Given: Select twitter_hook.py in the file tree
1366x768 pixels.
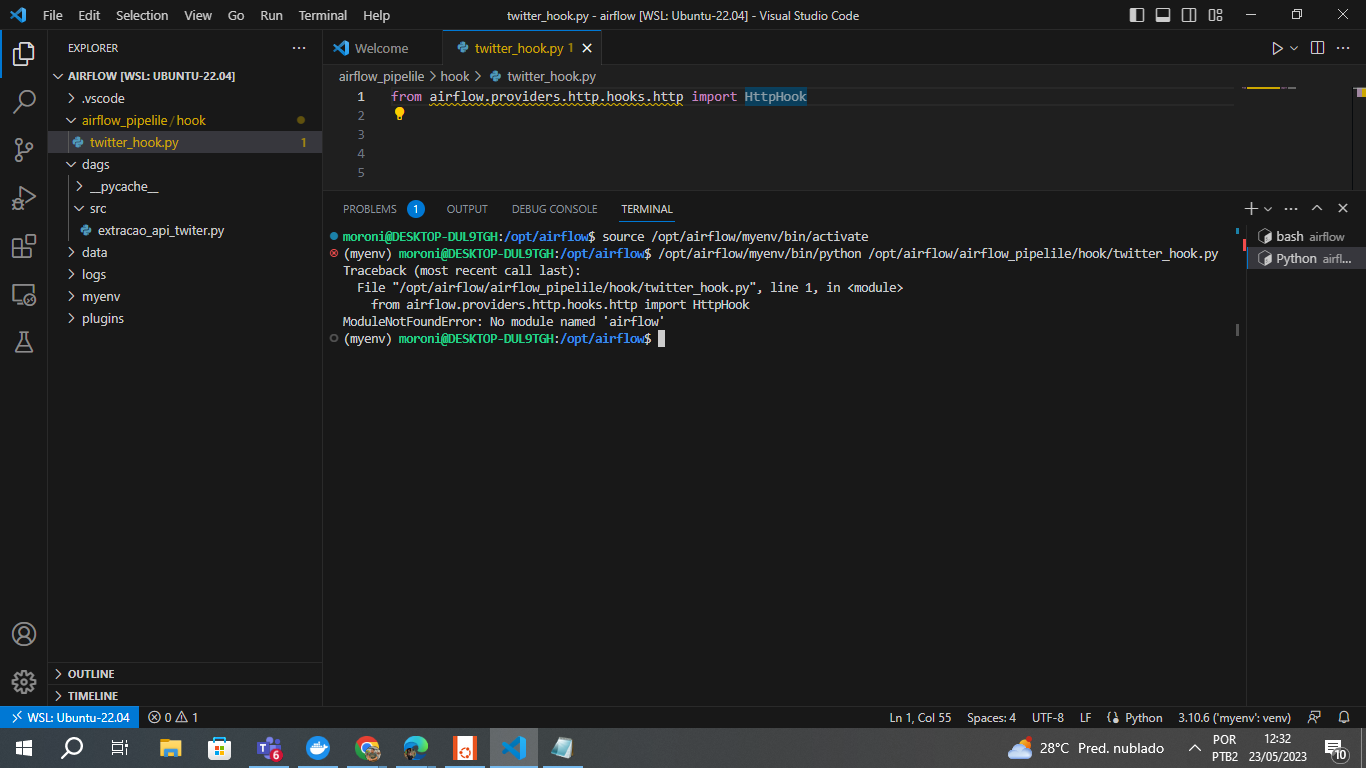Looking at the screenshot, I should 185,142.
